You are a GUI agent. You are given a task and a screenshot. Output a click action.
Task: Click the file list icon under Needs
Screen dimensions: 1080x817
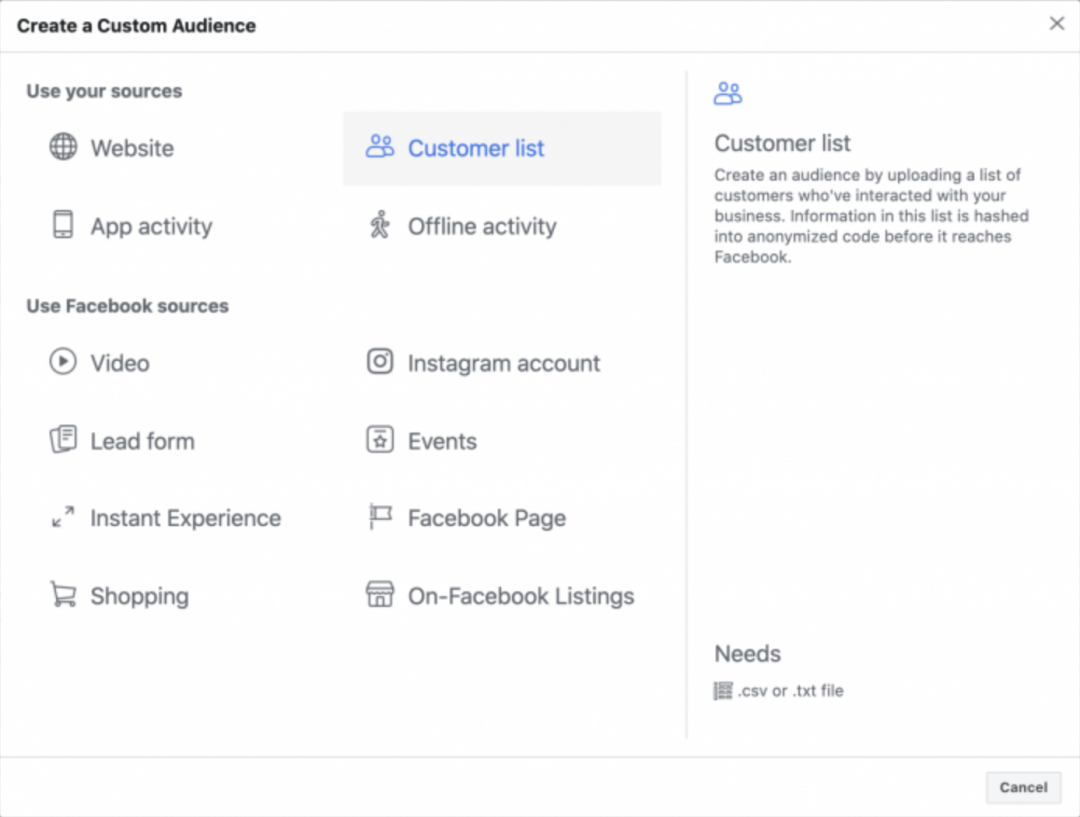click(x=723, y=691)
